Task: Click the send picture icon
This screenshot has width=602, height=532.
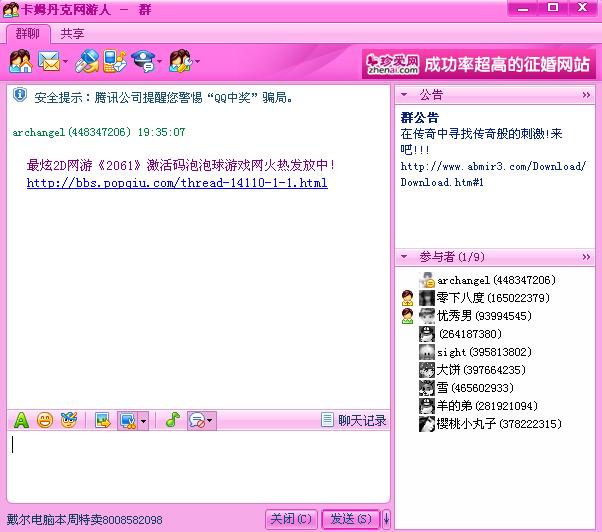Action: point(102,420)
